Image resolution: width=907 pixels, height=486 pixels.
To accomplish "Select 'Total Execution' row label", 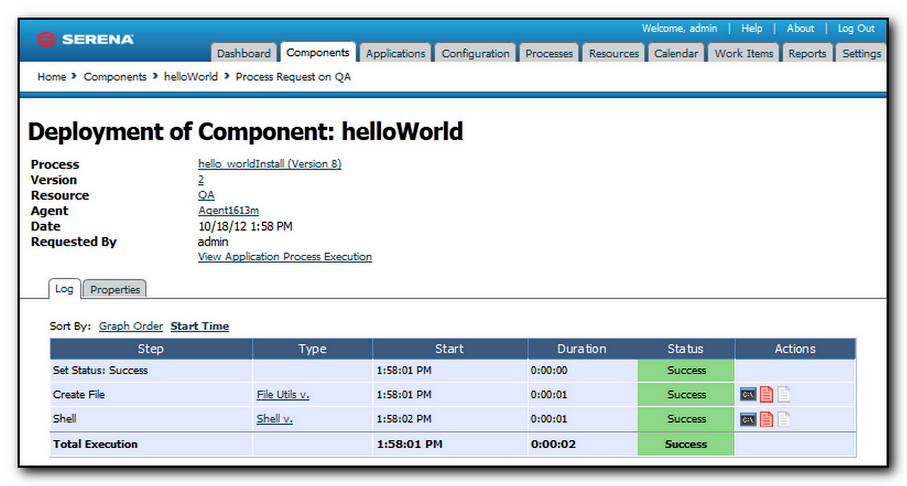I will click(x=95, y=444).
